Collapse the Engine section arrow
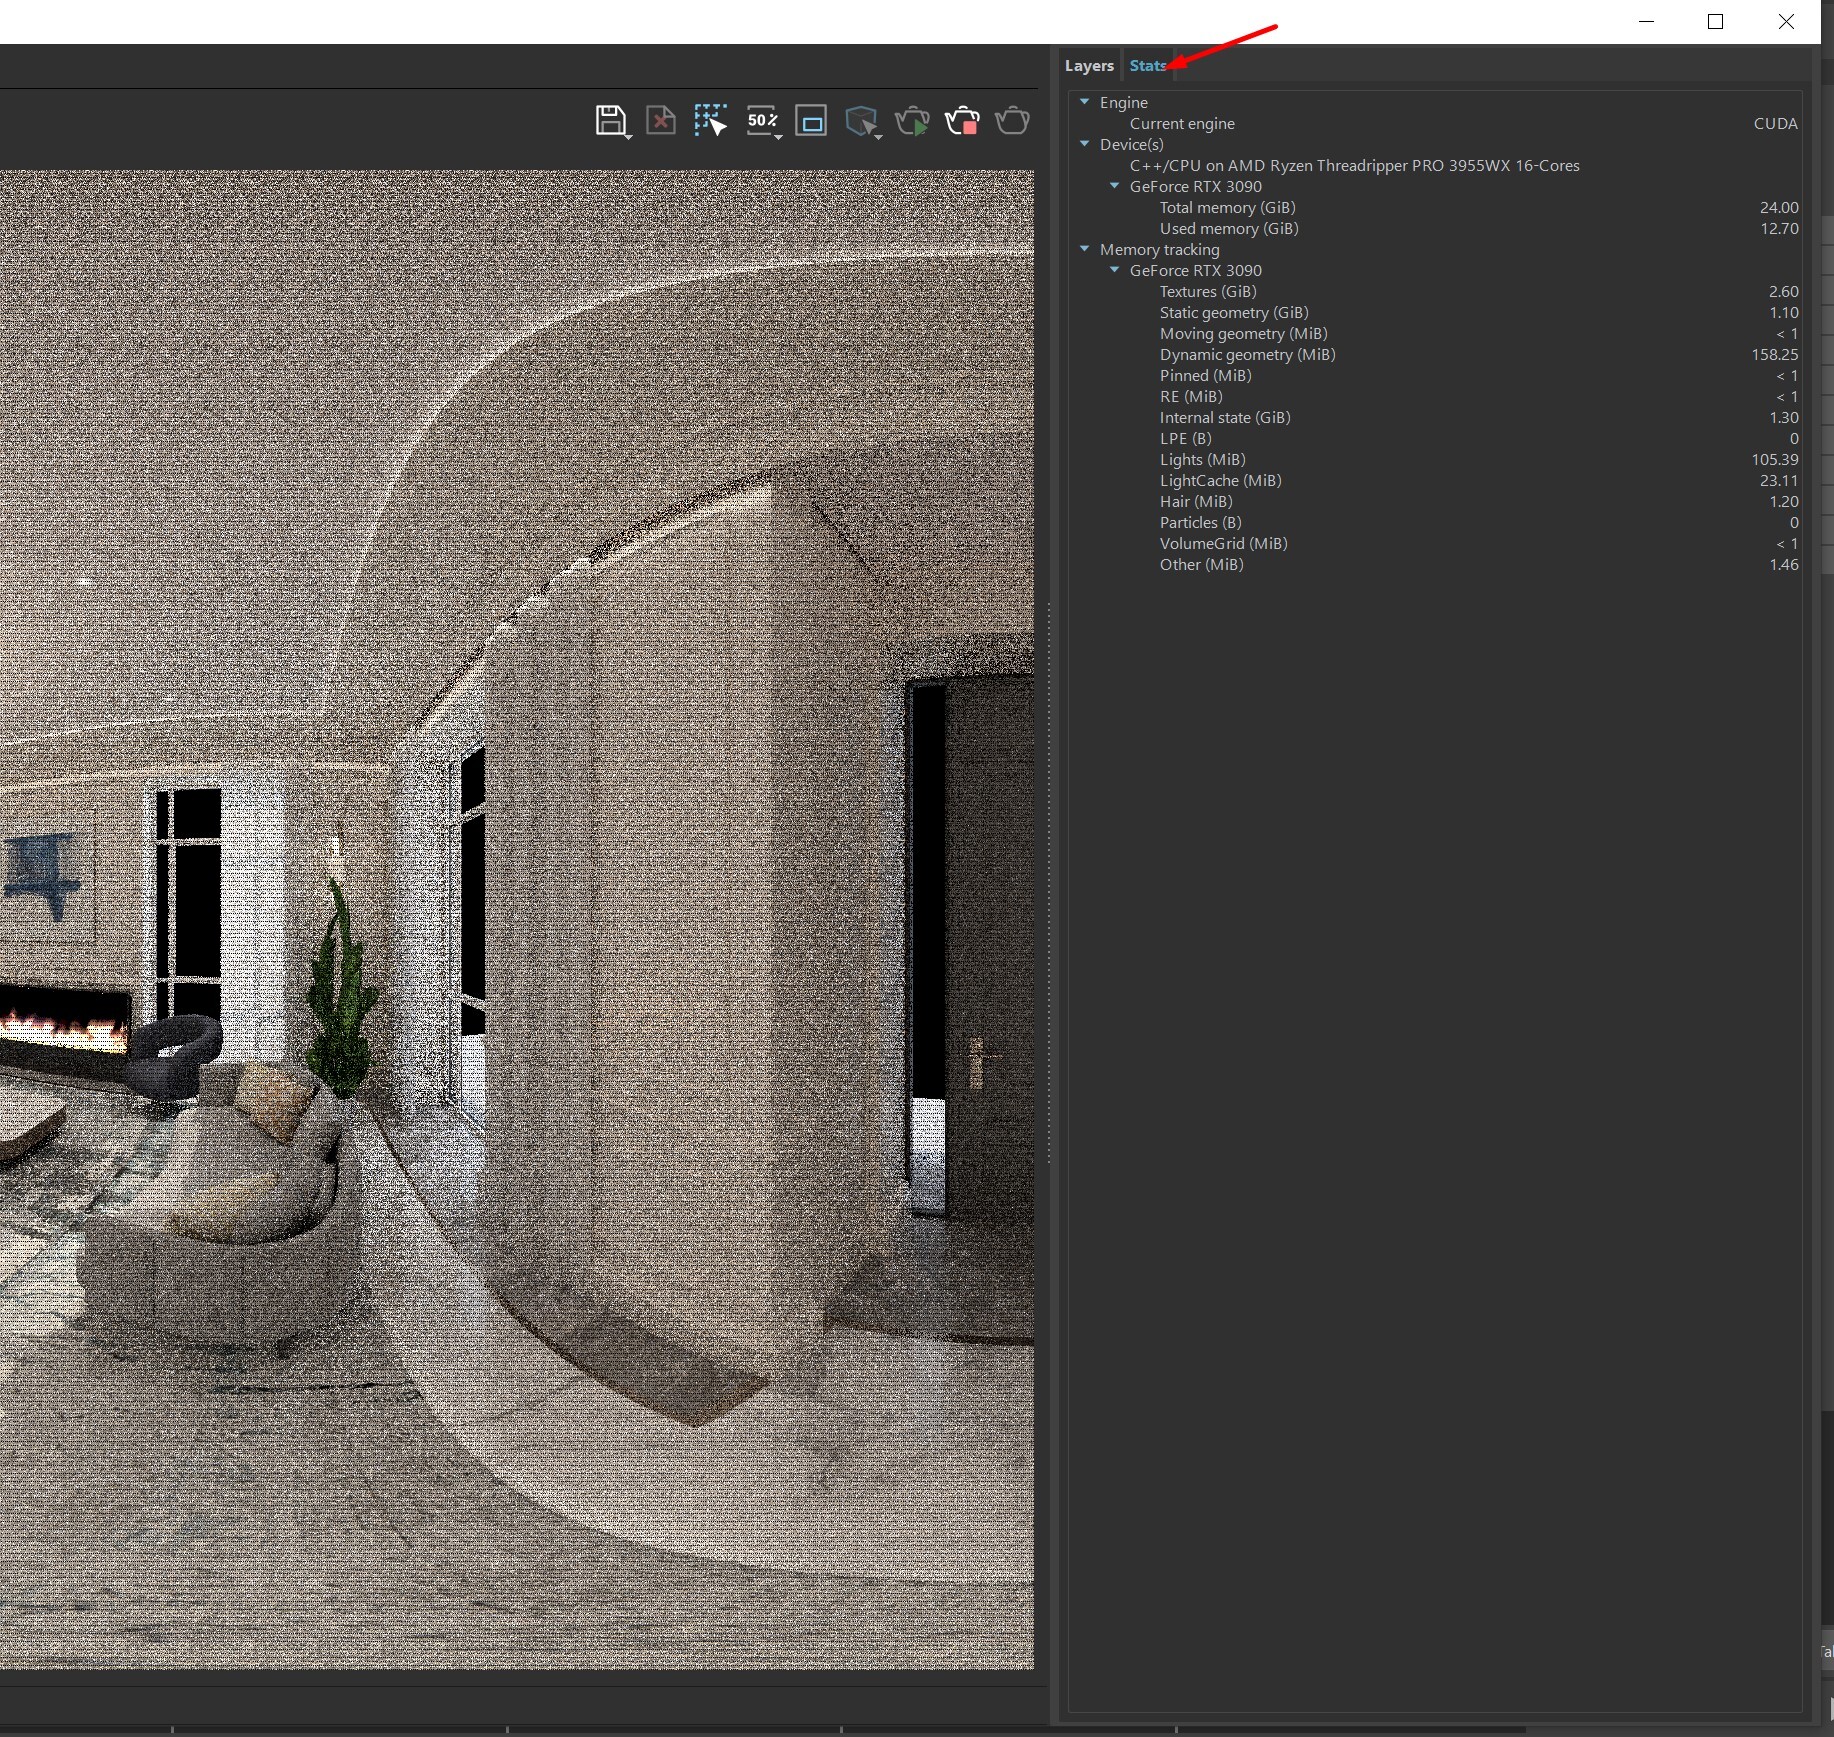The width and height of the screenshot is (1834, 1737). (1085, 102)
